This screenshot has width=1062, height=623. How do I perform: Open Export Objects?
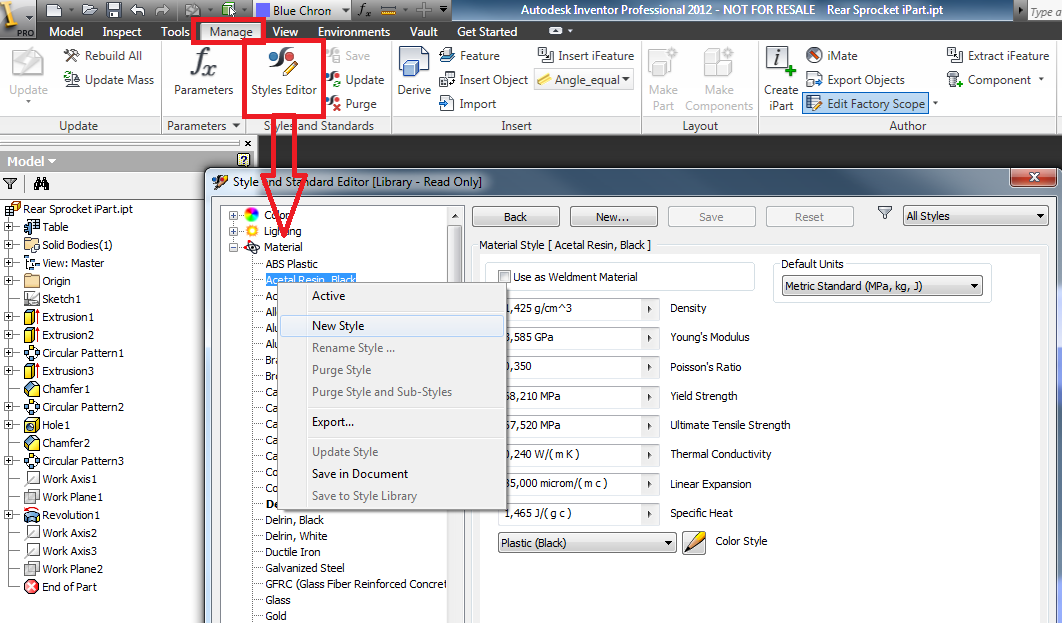pos(816,79)
